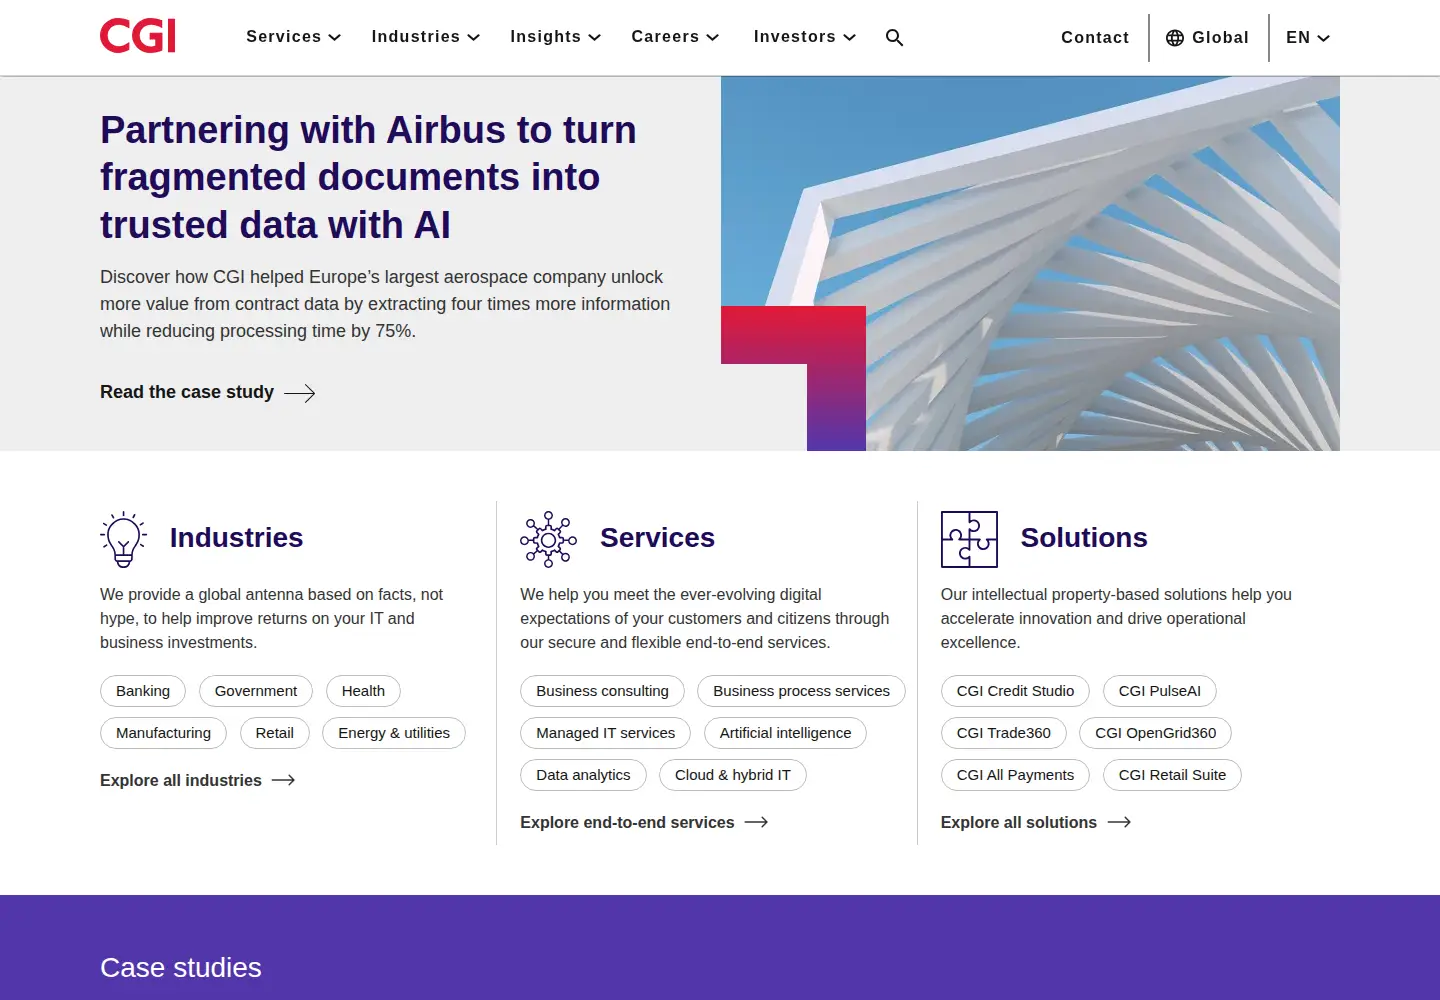Click the Solutions section heading
Image resolution: width=1440 pixels, height=1000 pixels.
coord(1084,538)
